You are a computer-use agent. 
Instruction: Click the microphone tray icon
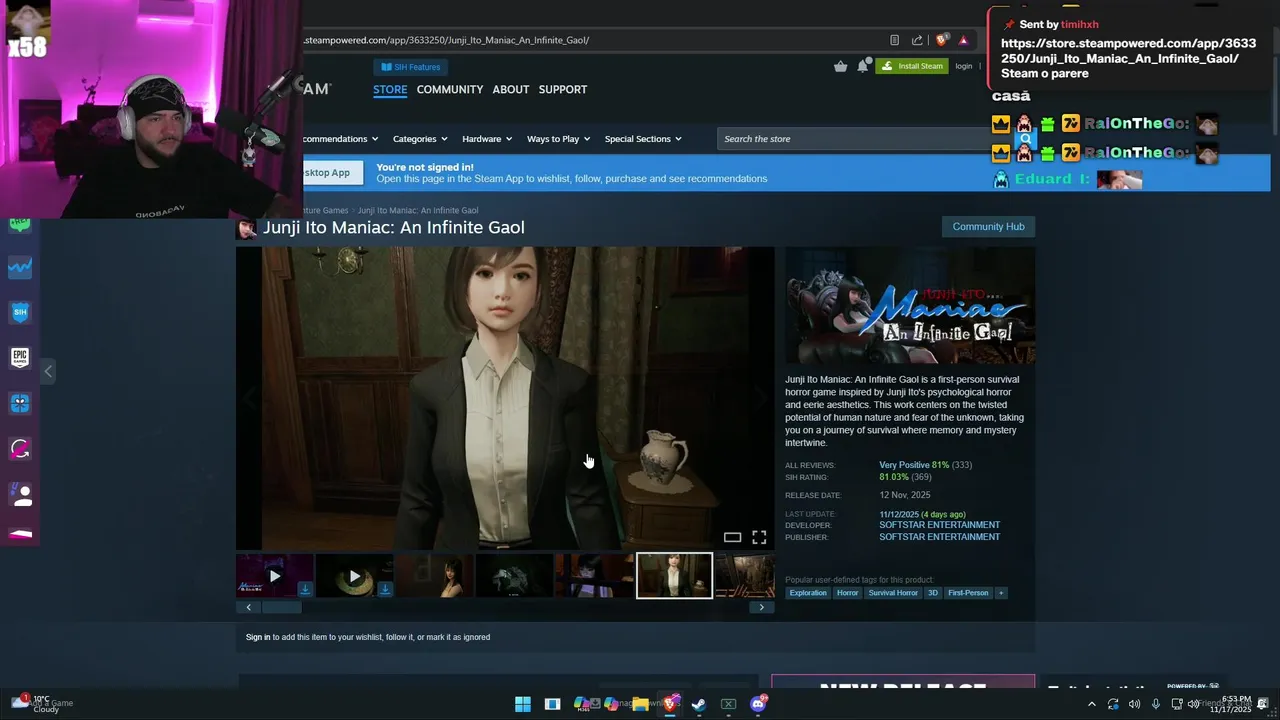(x=1156, y=704)
